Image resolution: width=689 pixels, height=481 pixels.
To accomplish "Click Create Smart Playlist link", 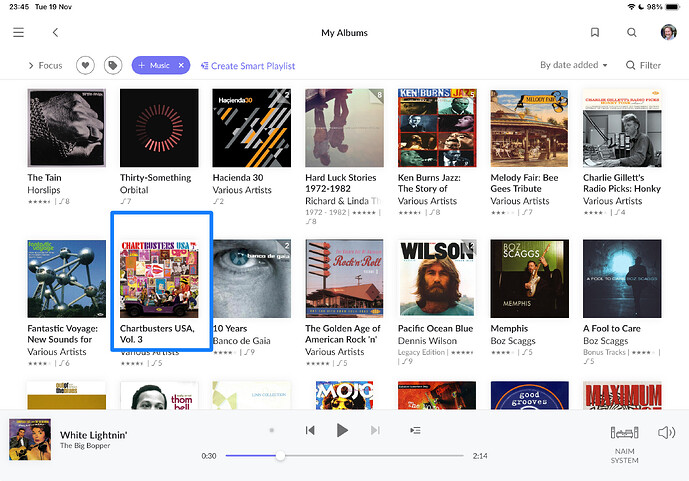I will tap(248, 66).
